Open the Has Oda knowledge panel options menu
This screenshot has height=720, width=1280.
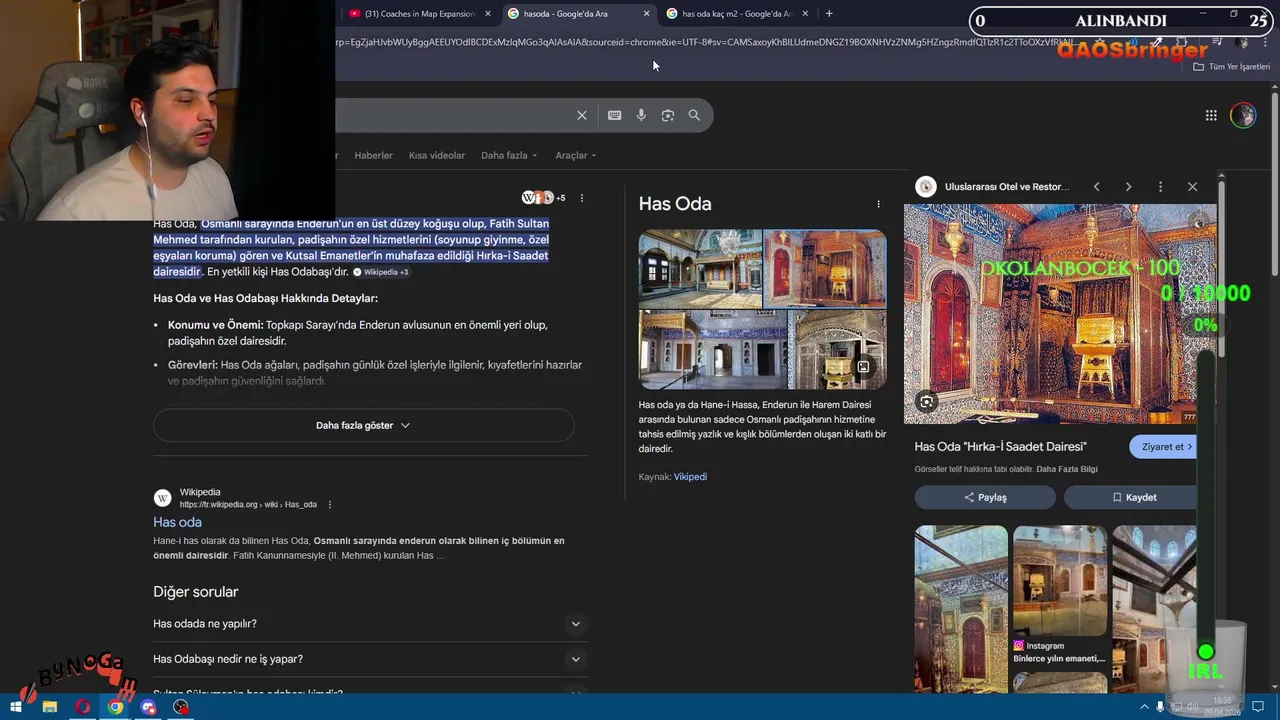tap(878, 204)
